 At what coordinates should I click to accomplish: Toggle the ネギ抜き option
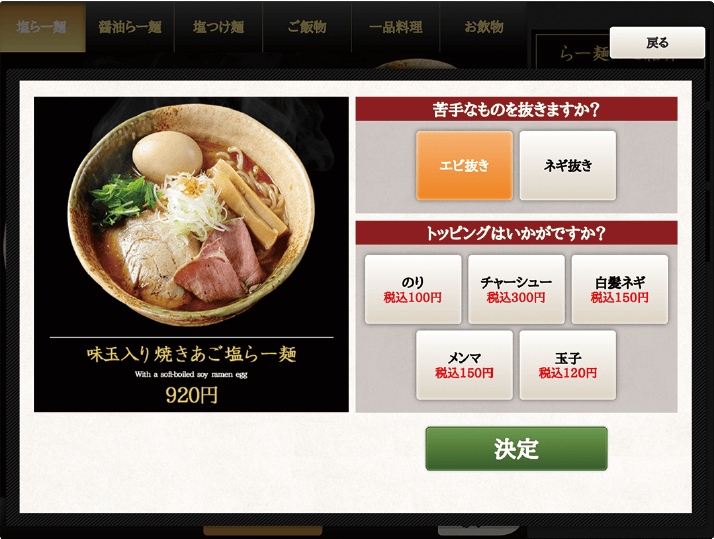pos(567,165)
